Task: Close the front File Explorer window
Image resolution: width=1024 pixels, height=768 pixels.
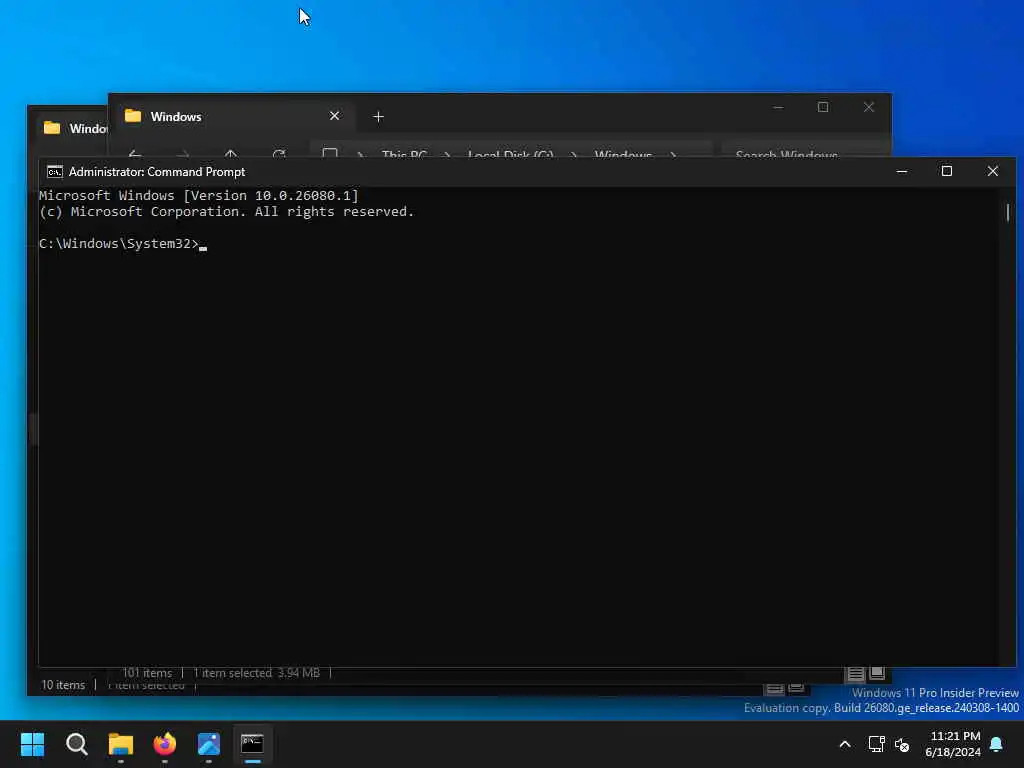Action: click(x=869, y=107)
